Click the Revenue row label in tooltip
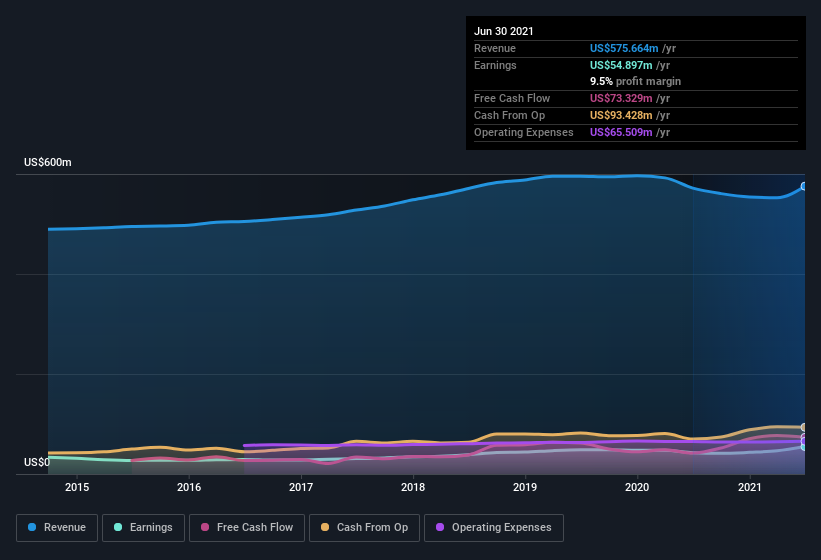The width and height of the screenshot is (821, 560). coord(495,48)
